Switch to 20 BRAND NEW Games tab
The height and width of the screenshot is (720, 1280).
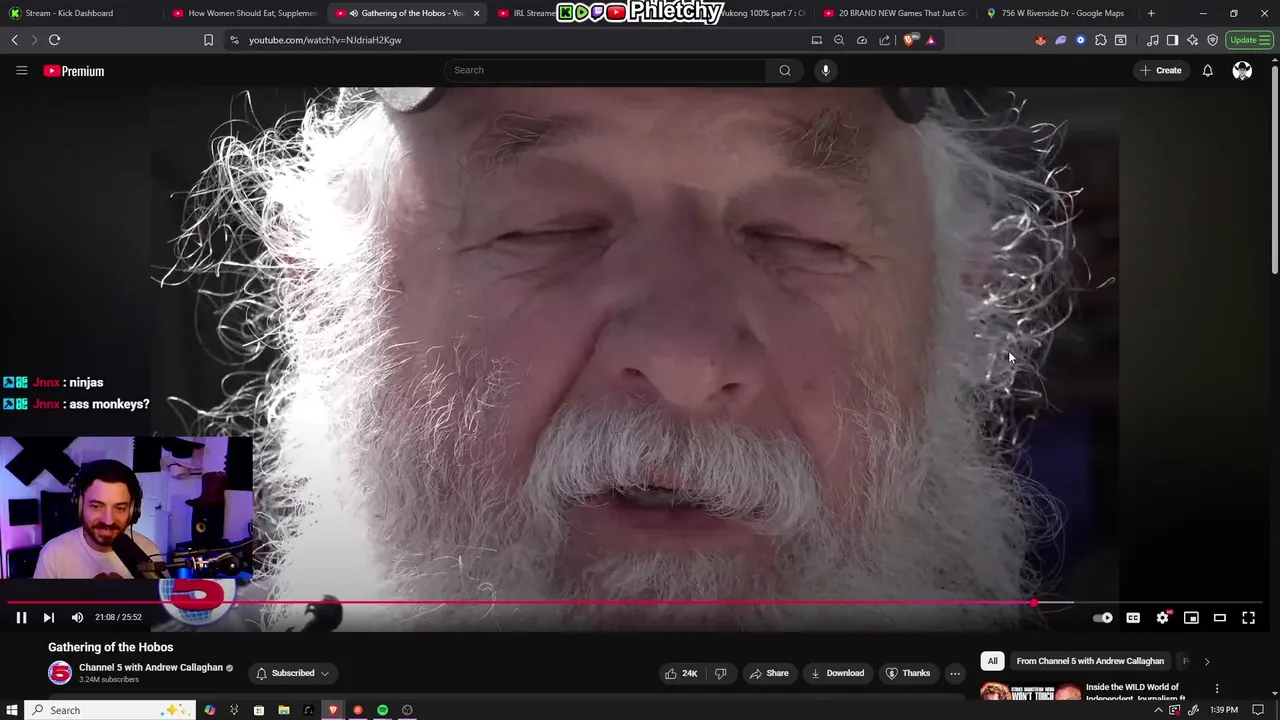896,13
